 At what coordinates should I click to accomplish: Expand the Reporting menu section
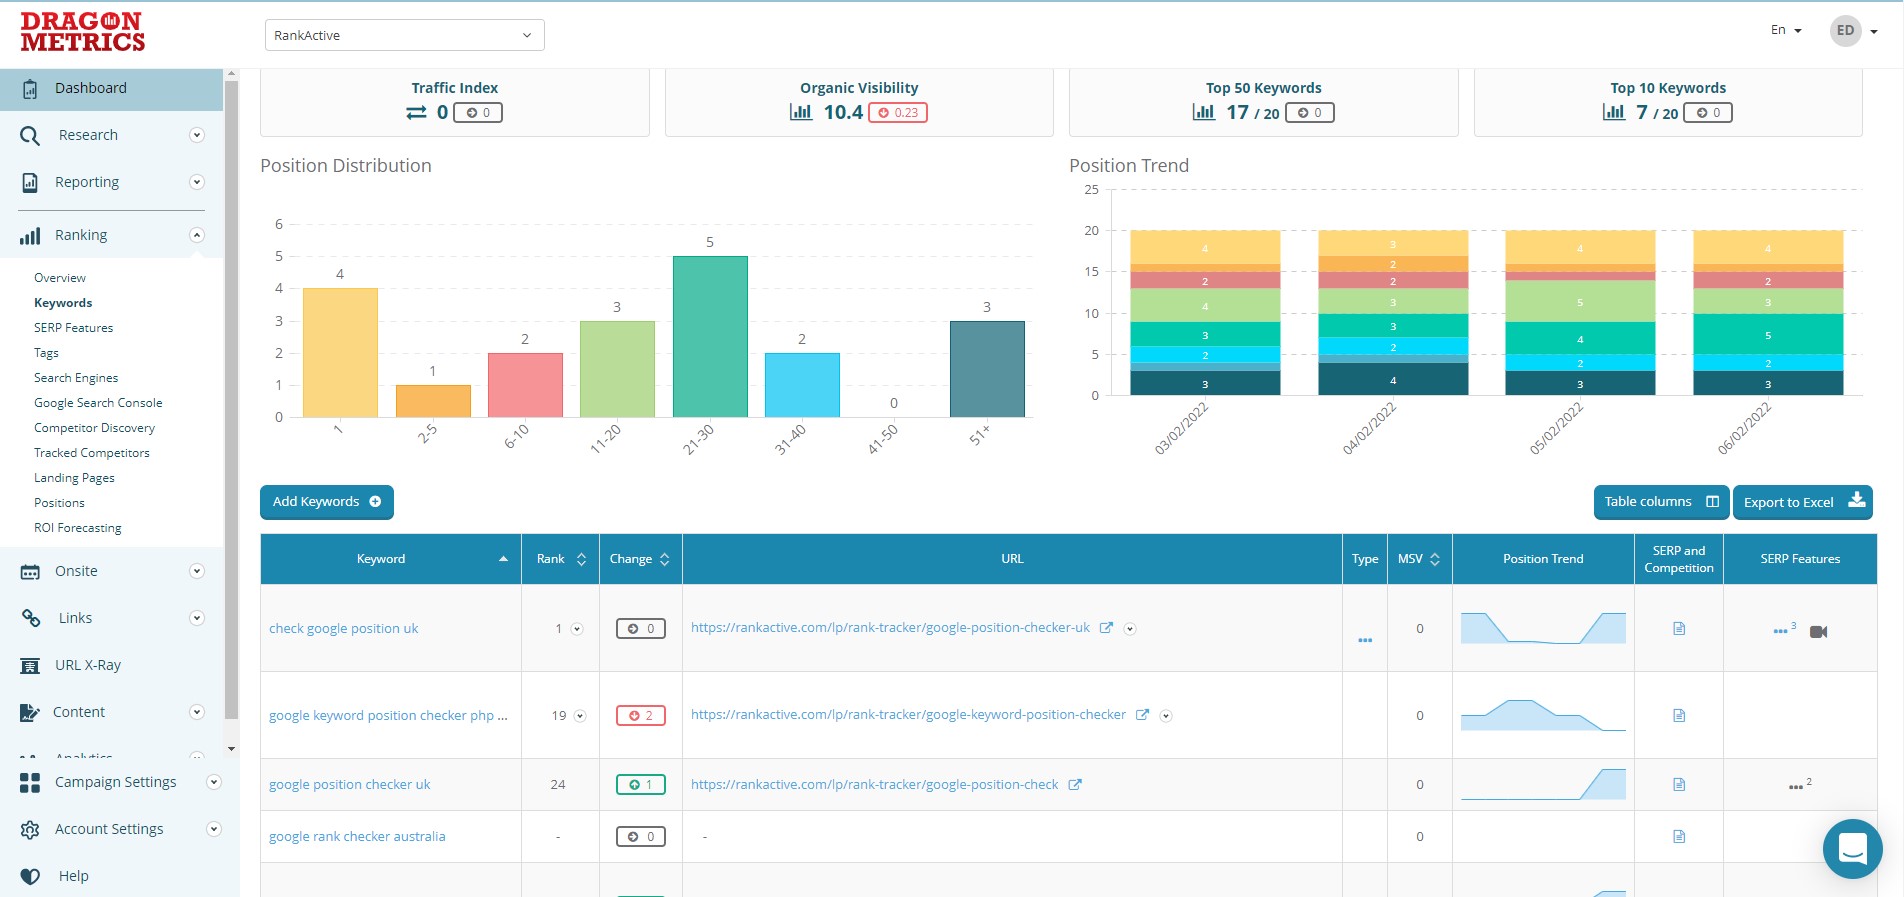[x=197, y=182]
